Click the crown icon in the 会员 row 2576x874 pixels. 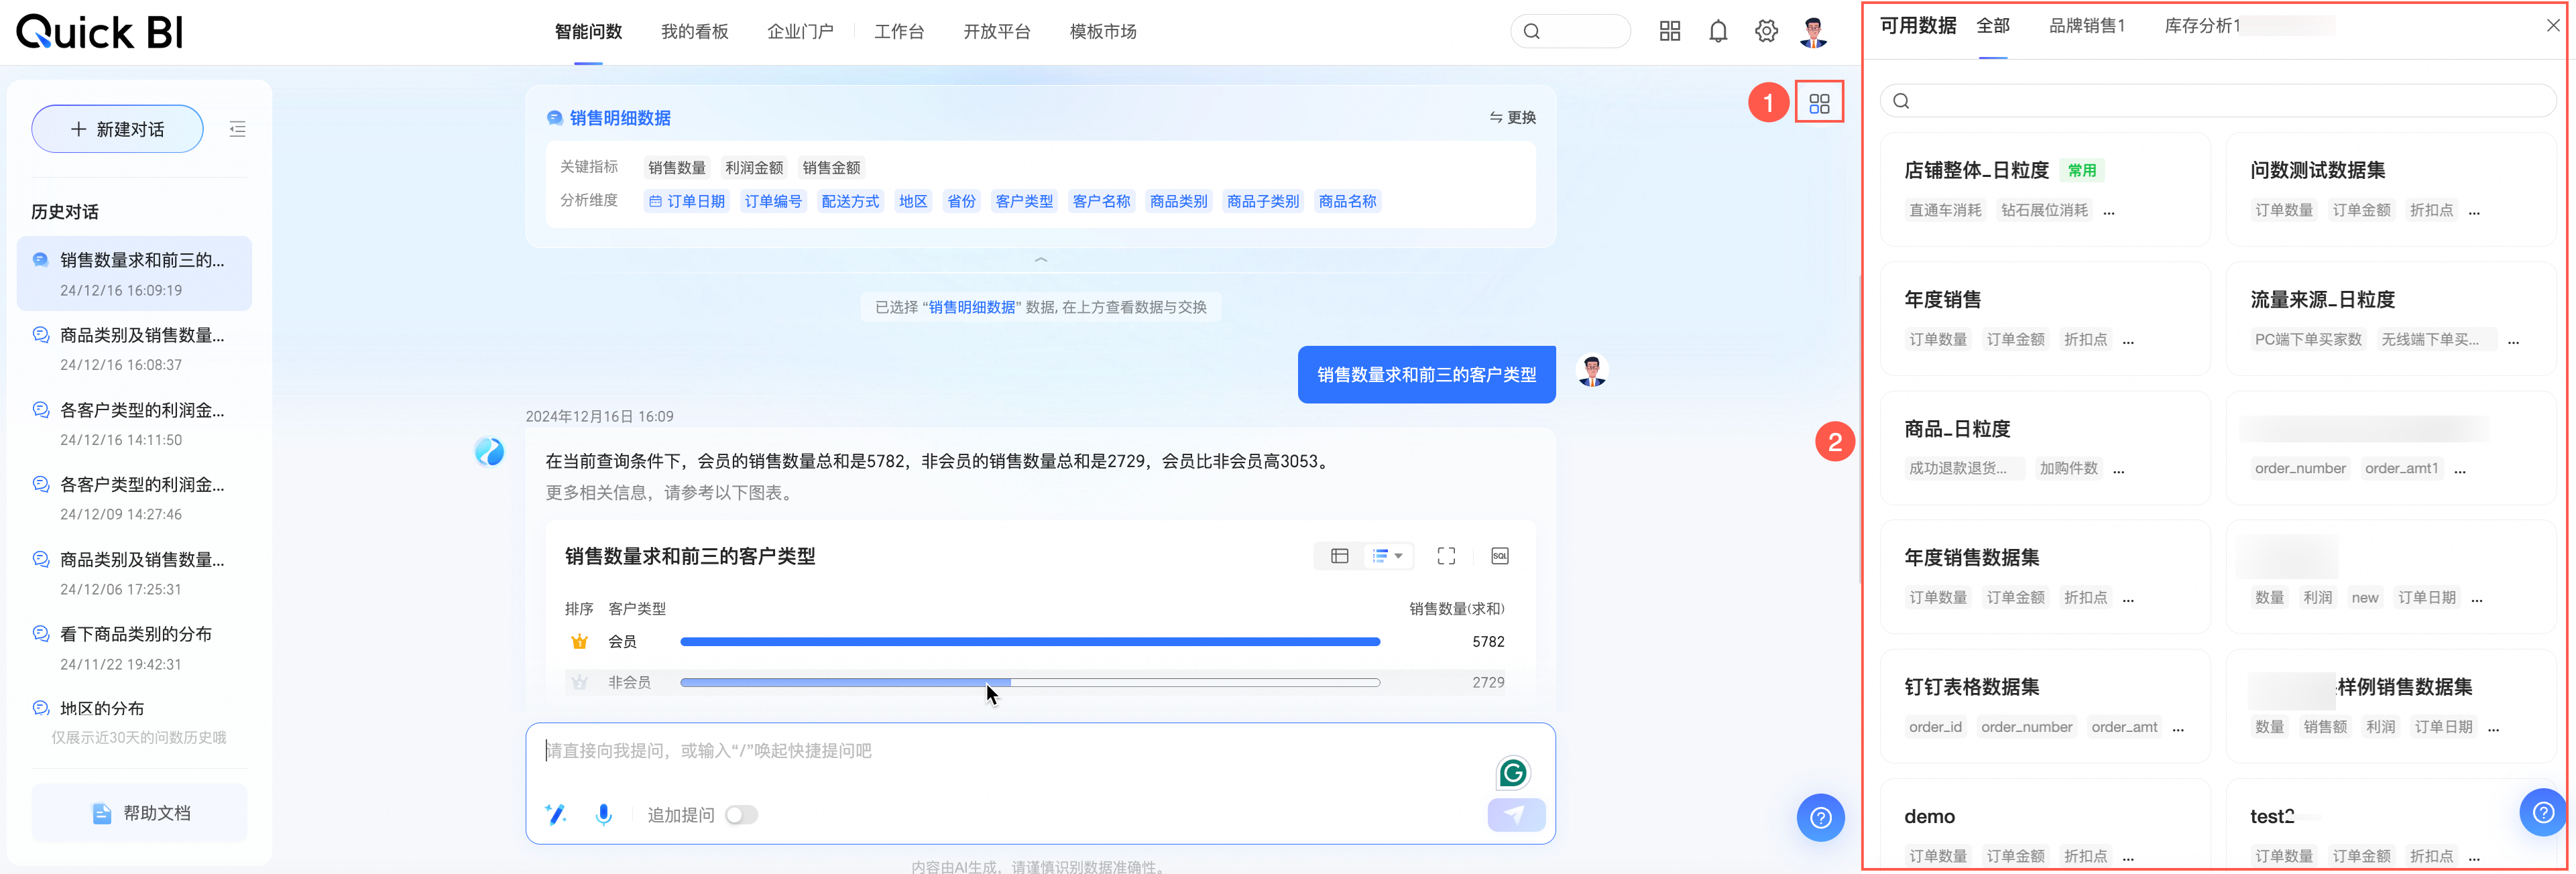click(x=579, y=642)
